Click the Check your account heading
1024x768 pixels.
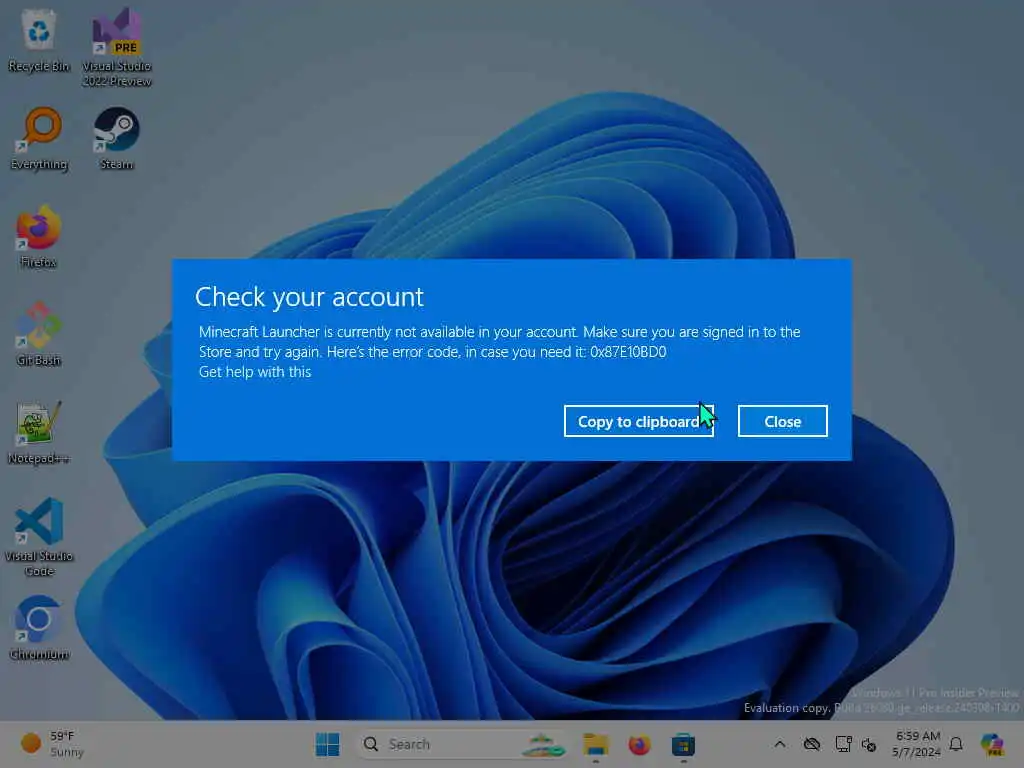point(309,297)
